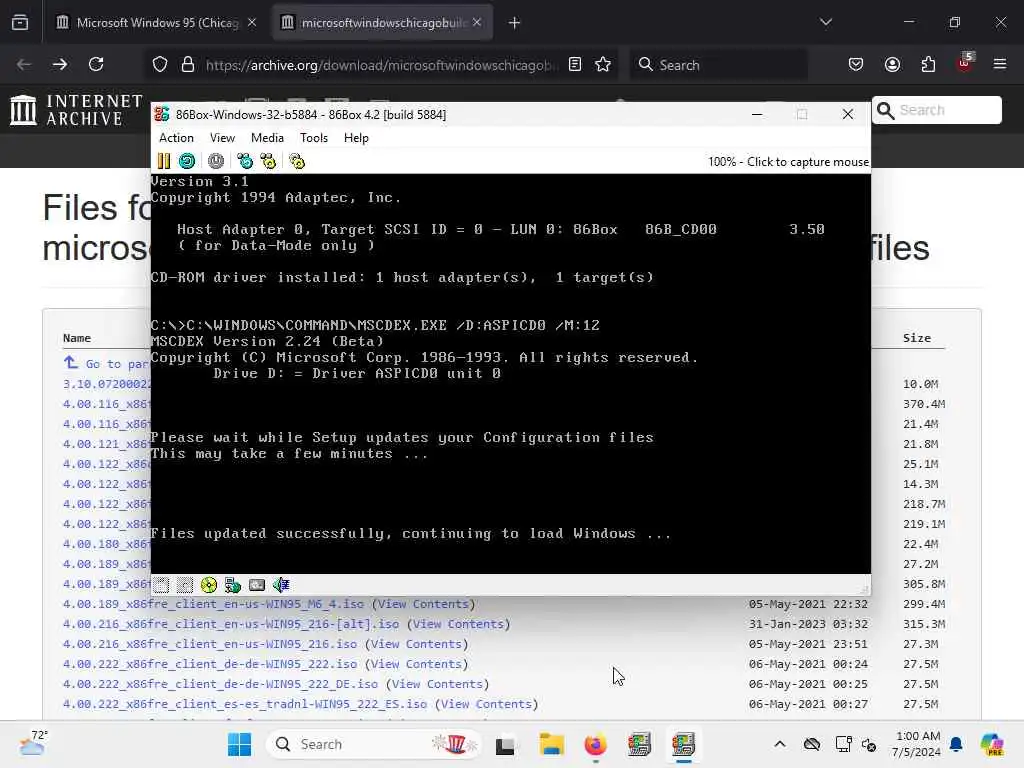Open the taskbar clock showing 1:00 AM
The width and height of the screenshot is (1024, 768).
[916, 744]
